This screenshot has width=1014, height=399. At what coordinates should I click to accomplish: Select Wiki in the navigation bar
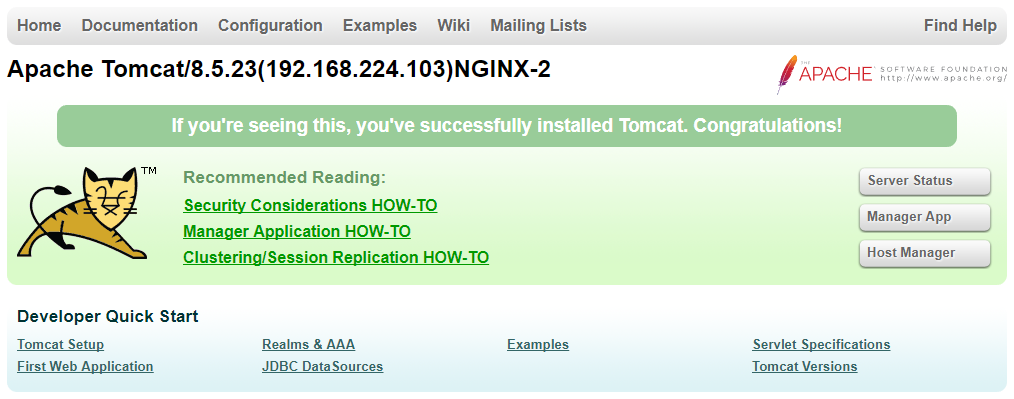tap(453, 25)
